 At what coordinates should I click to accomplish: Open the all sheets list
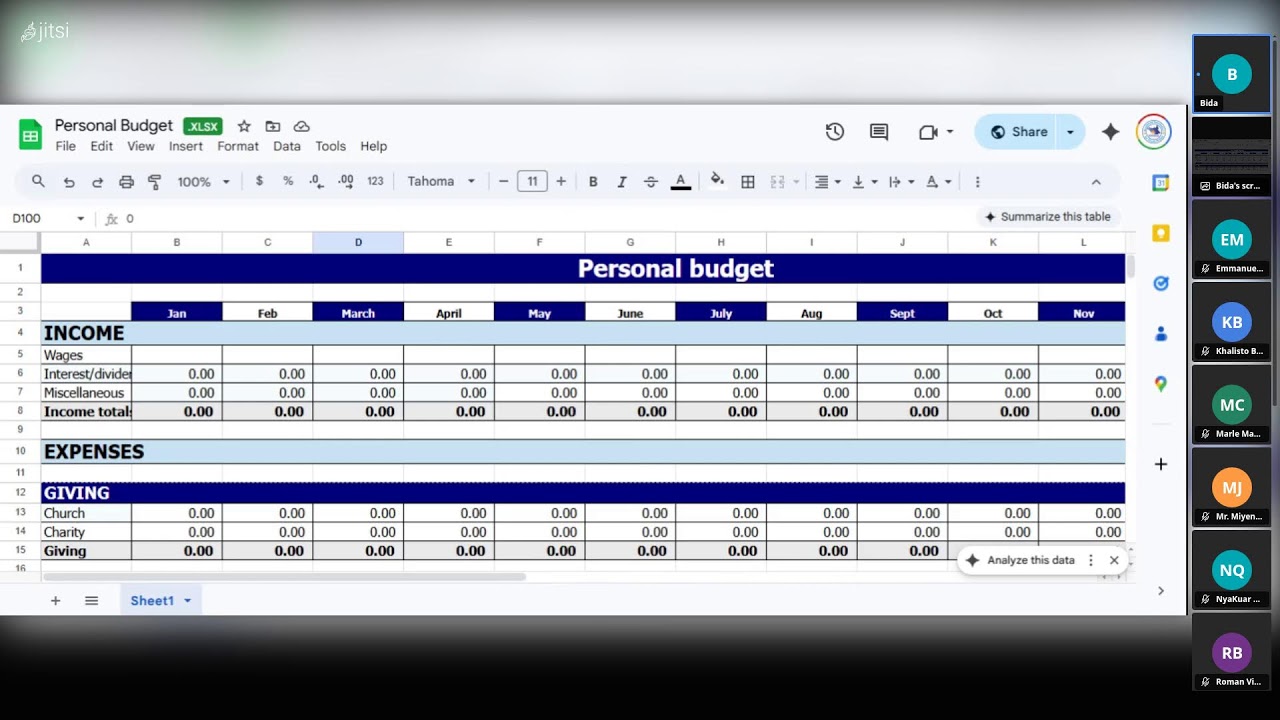coord(91,601)
